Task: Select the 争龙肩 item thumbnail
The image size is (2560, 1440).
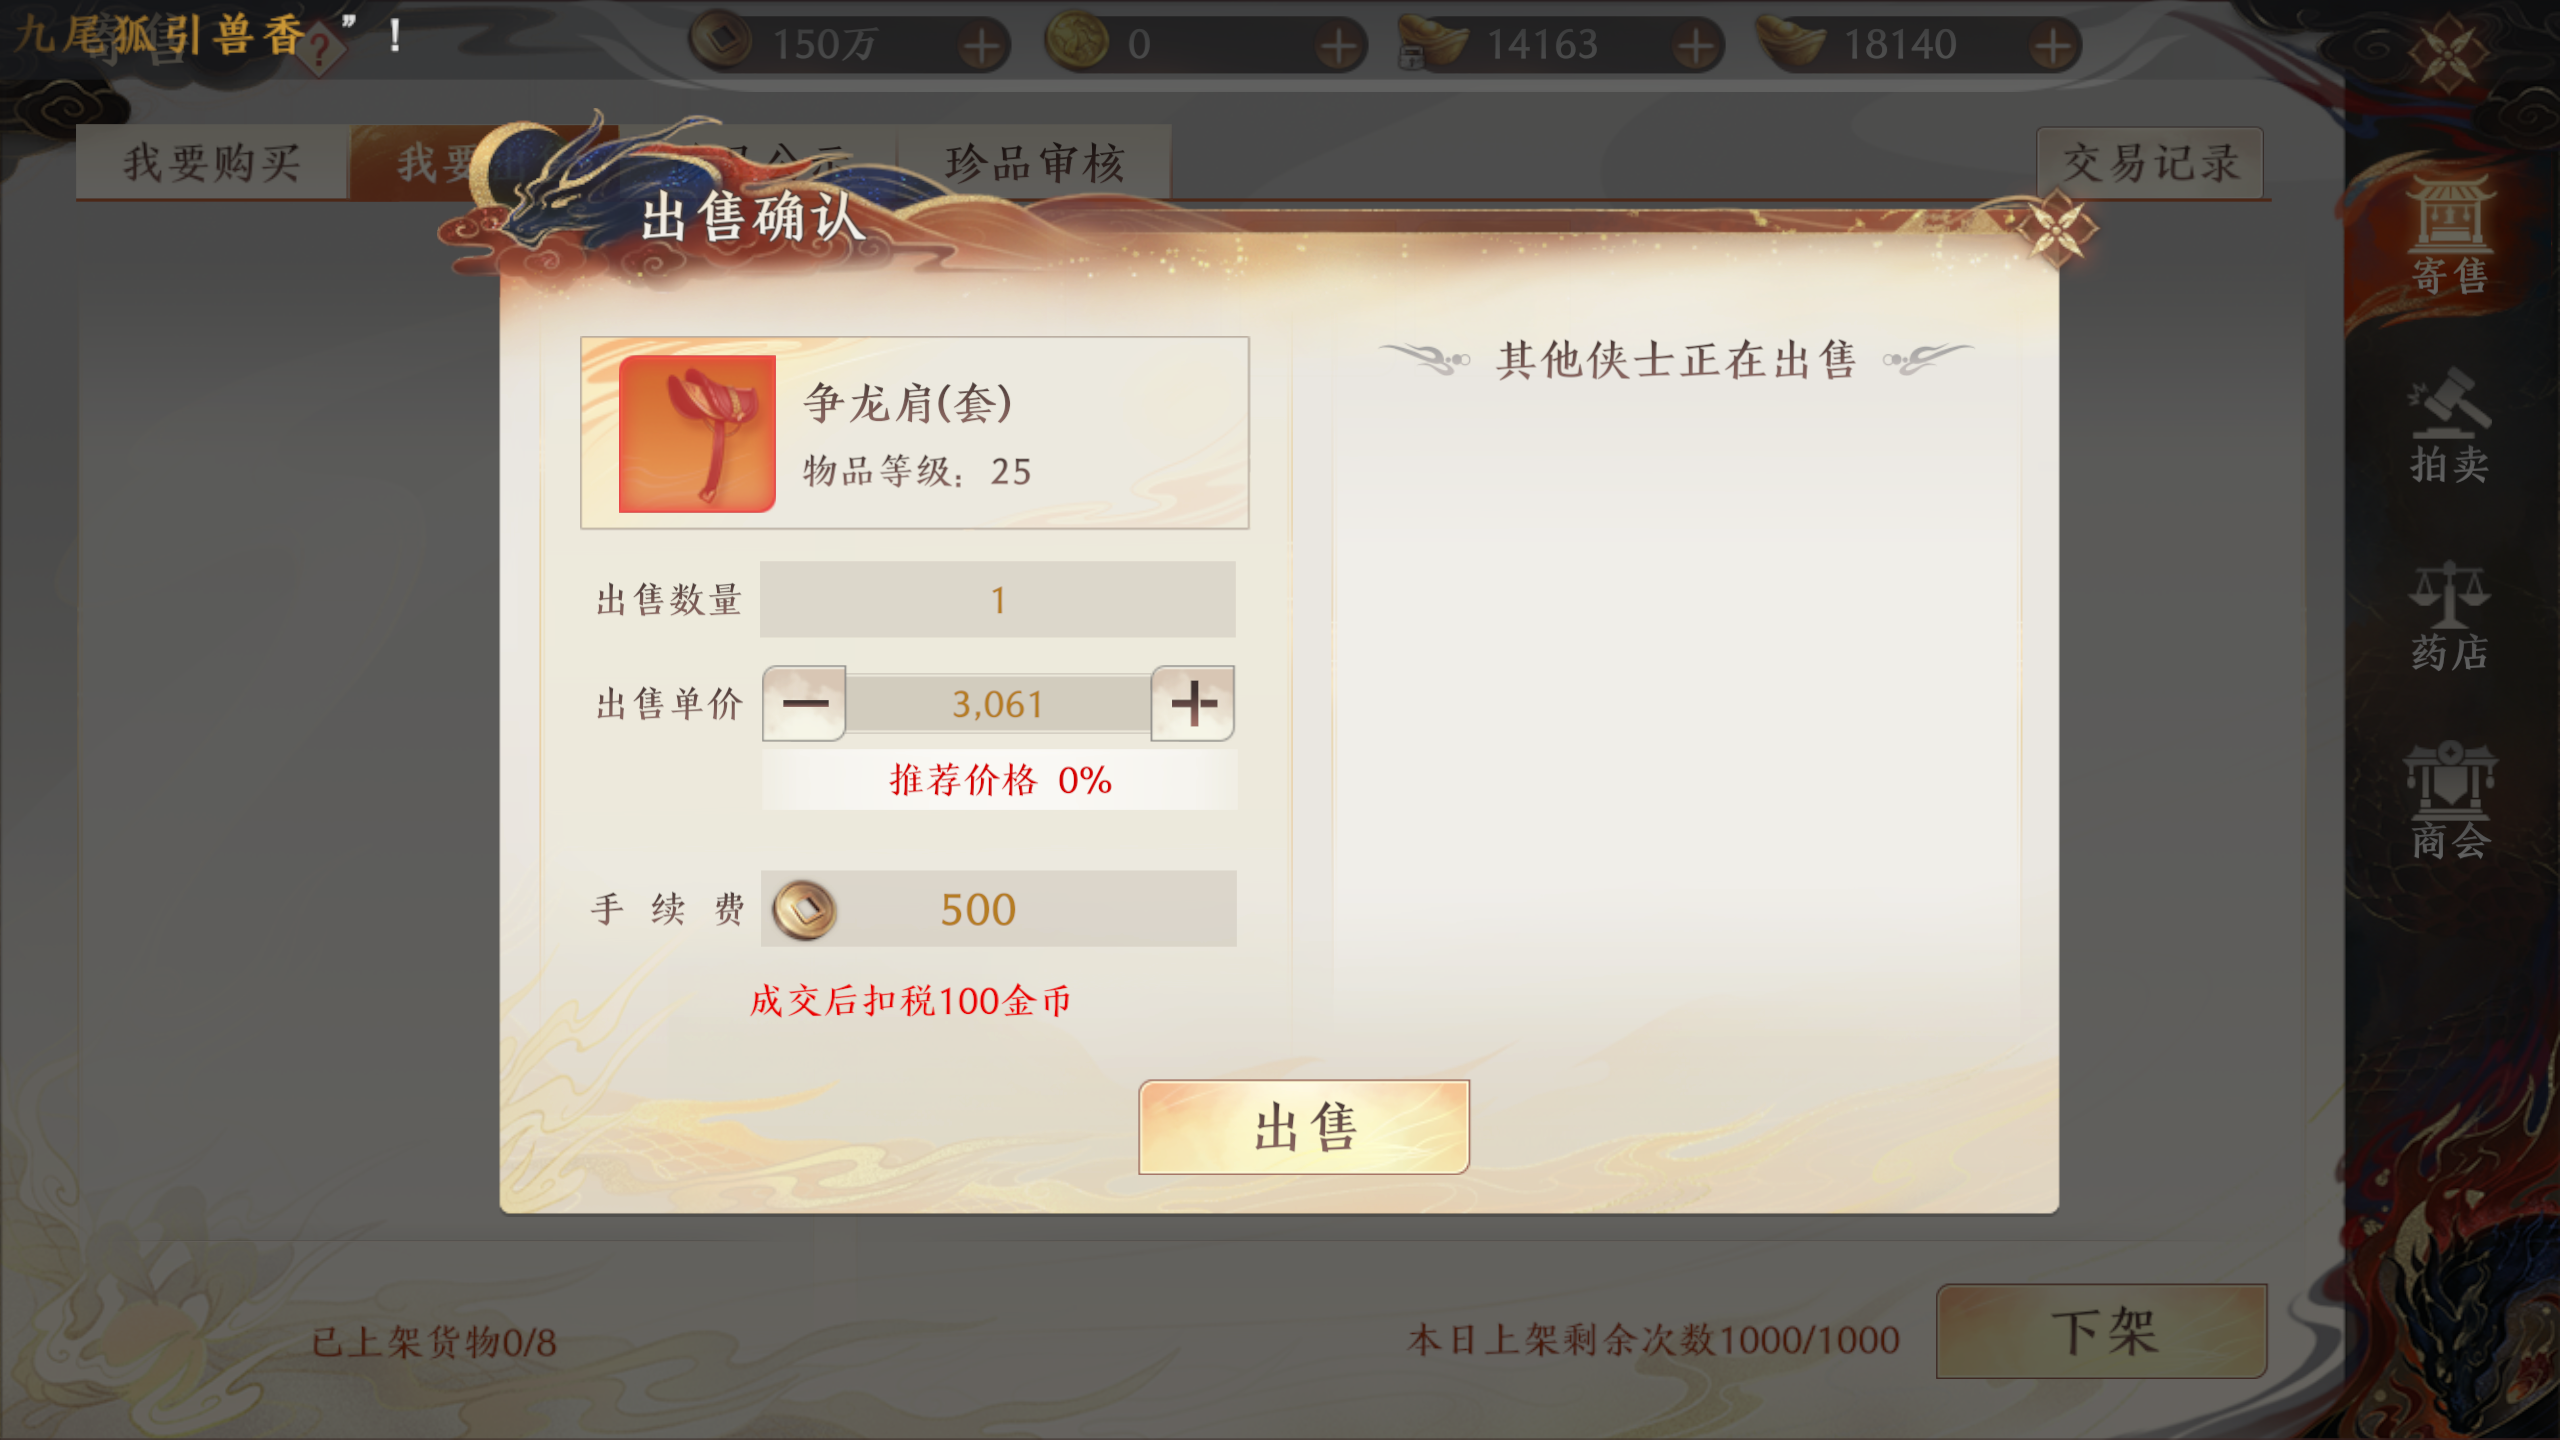Action: click(x=697, y=434)
